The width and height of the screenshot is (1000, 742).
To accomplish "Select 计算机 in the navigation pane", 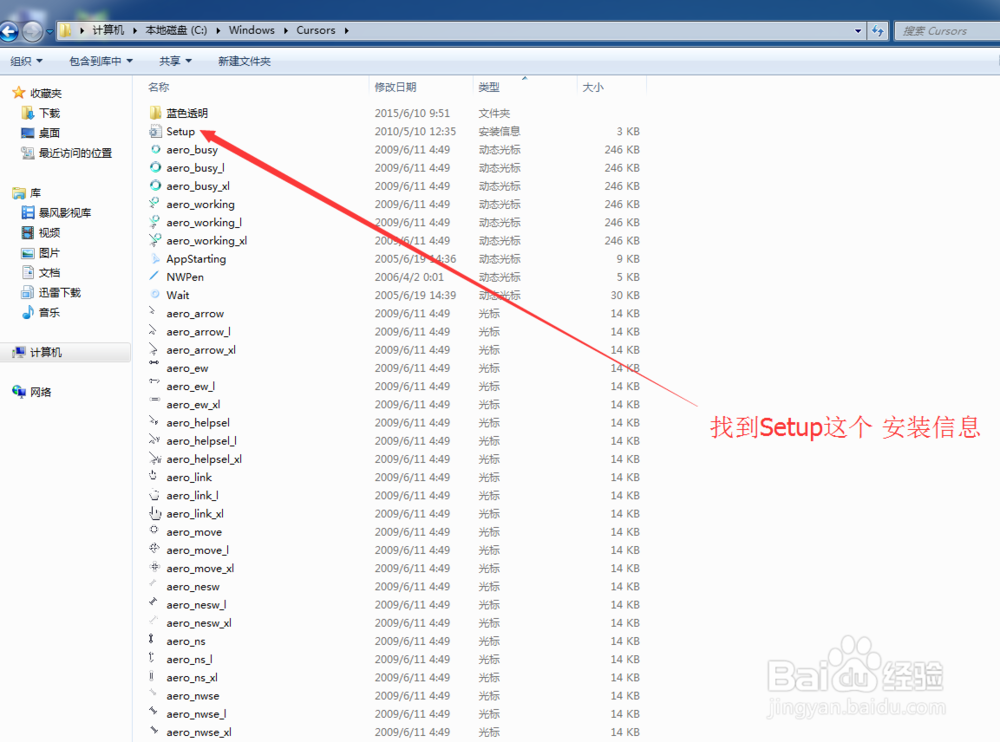I will pos(46,352).
